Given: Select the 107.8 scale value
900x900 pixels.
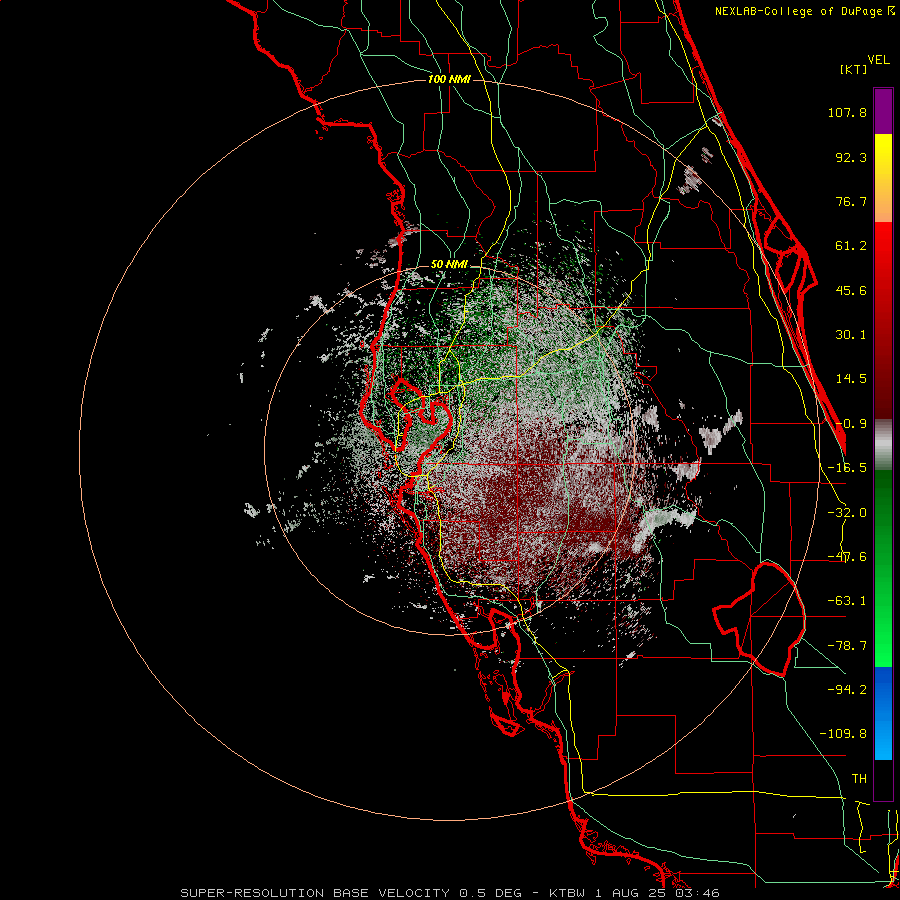Looking at the screenshot, I should [847, 112].
